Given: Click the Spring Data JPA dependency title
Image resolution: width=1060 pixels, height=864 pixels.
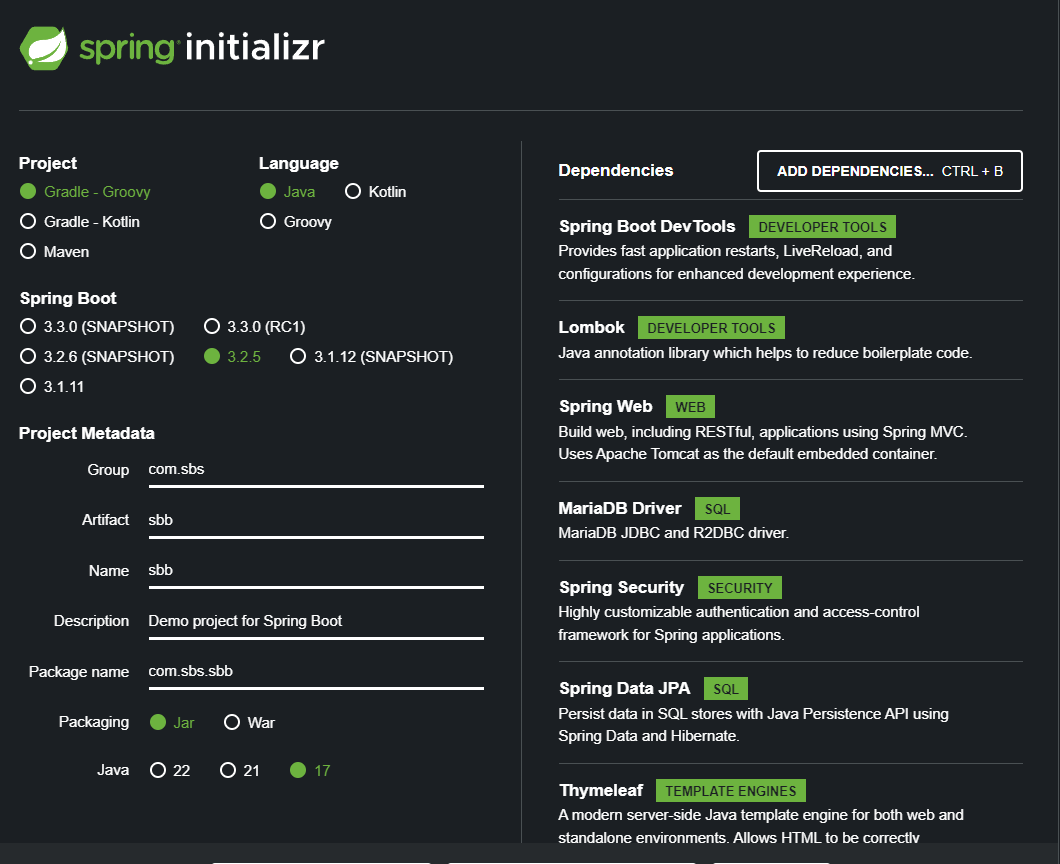Looking at the screenshot, I should (625, 688).
